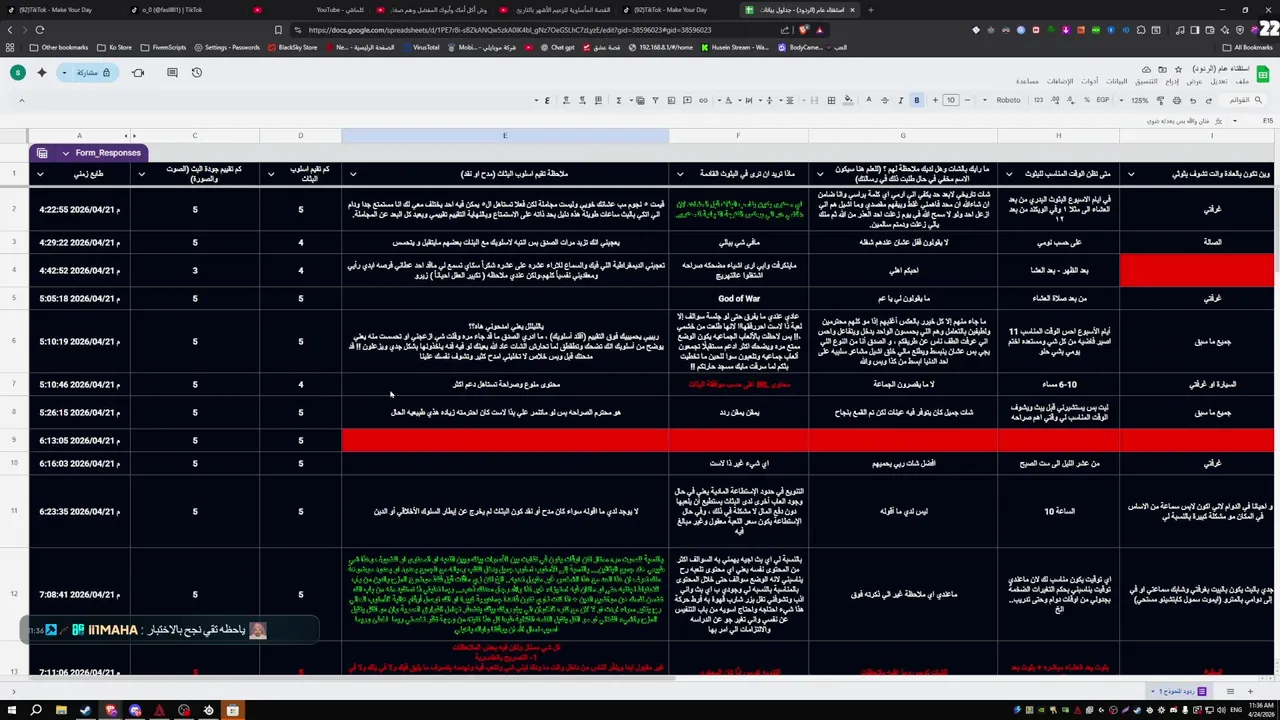
Task: Open the Data (البيانات) menu
Action: (x=1116, y=81)
